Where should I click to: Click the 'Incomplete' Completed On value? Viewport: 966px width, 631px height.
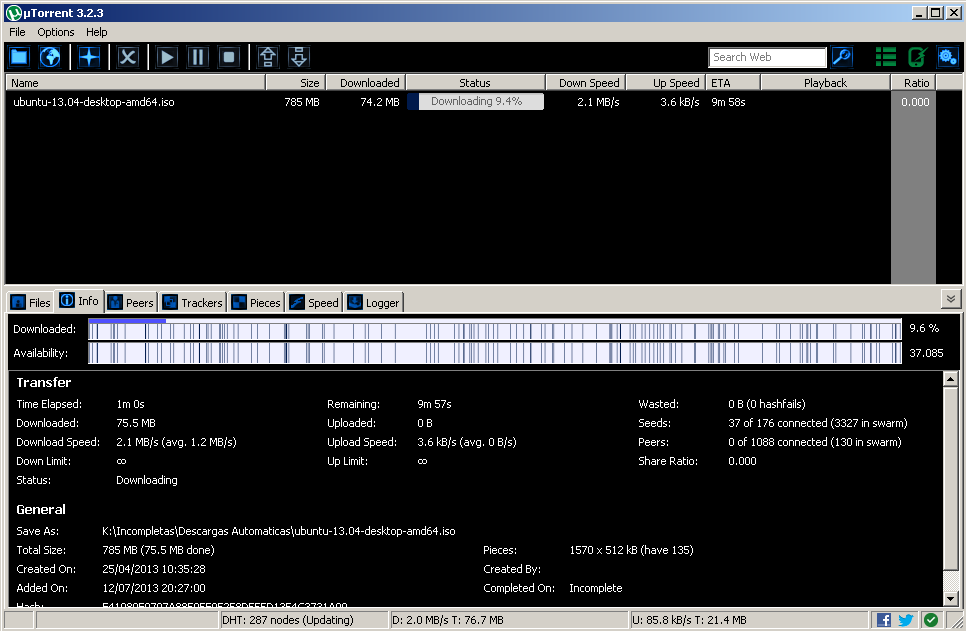596,588
